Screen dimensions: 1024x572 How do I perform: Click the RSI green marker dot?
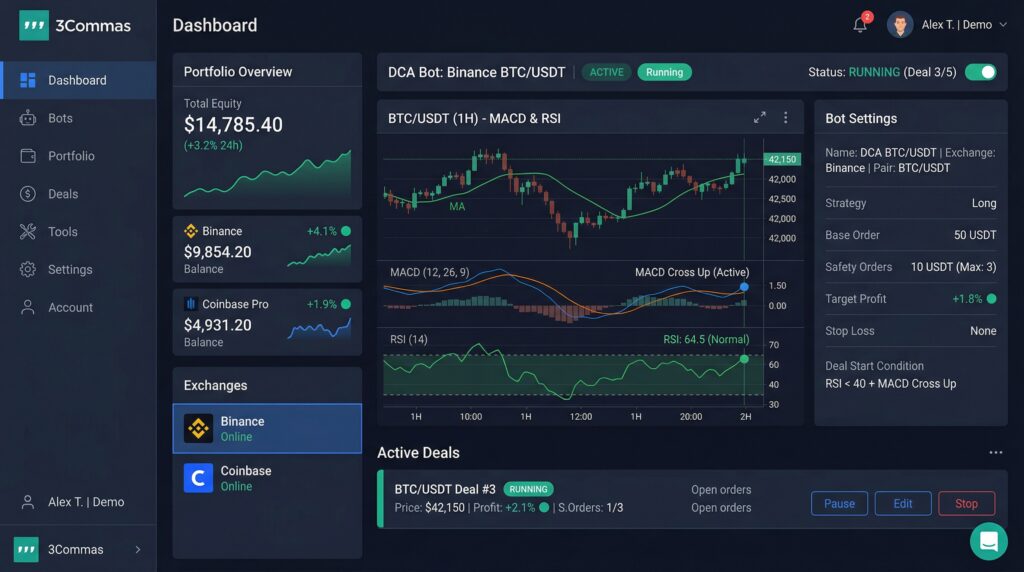[x=744, y=359]
